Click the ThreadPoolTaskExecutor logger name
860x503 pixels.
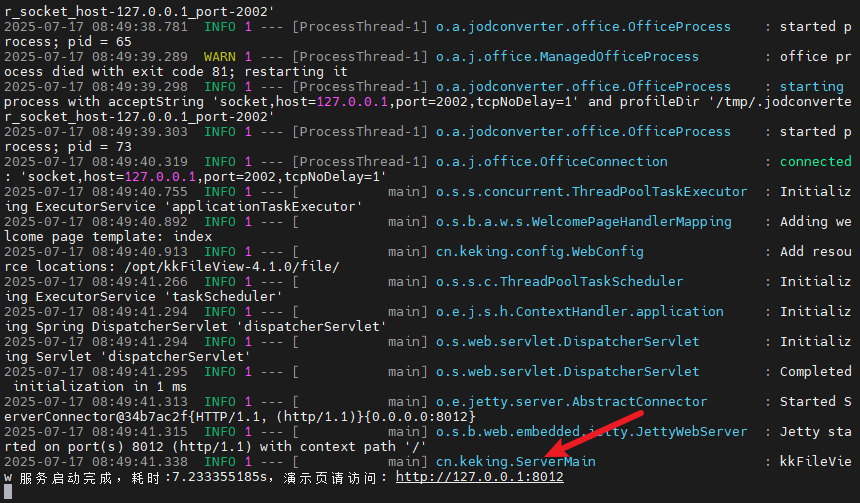point(591,192)
